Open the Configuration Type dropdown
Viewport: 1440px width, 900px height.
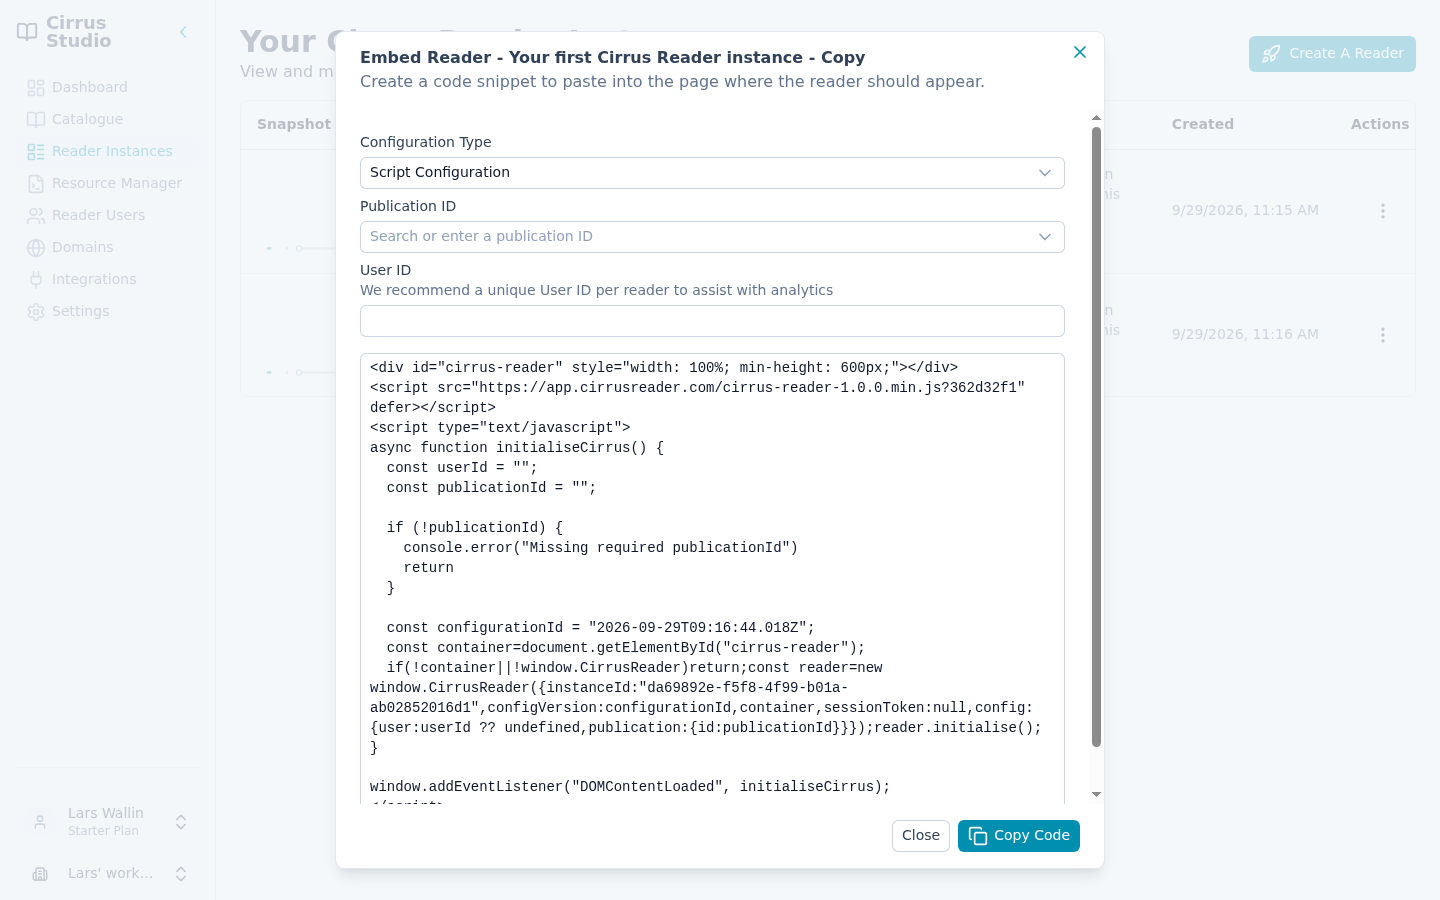[712, 173]
